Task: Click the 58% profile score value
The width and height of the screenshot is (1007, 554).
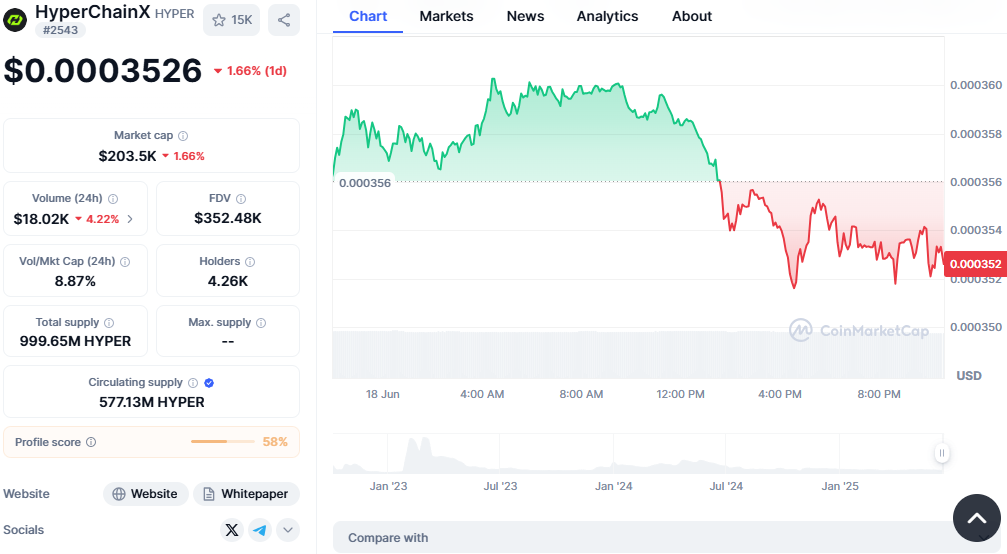Action: click(275, 442)
